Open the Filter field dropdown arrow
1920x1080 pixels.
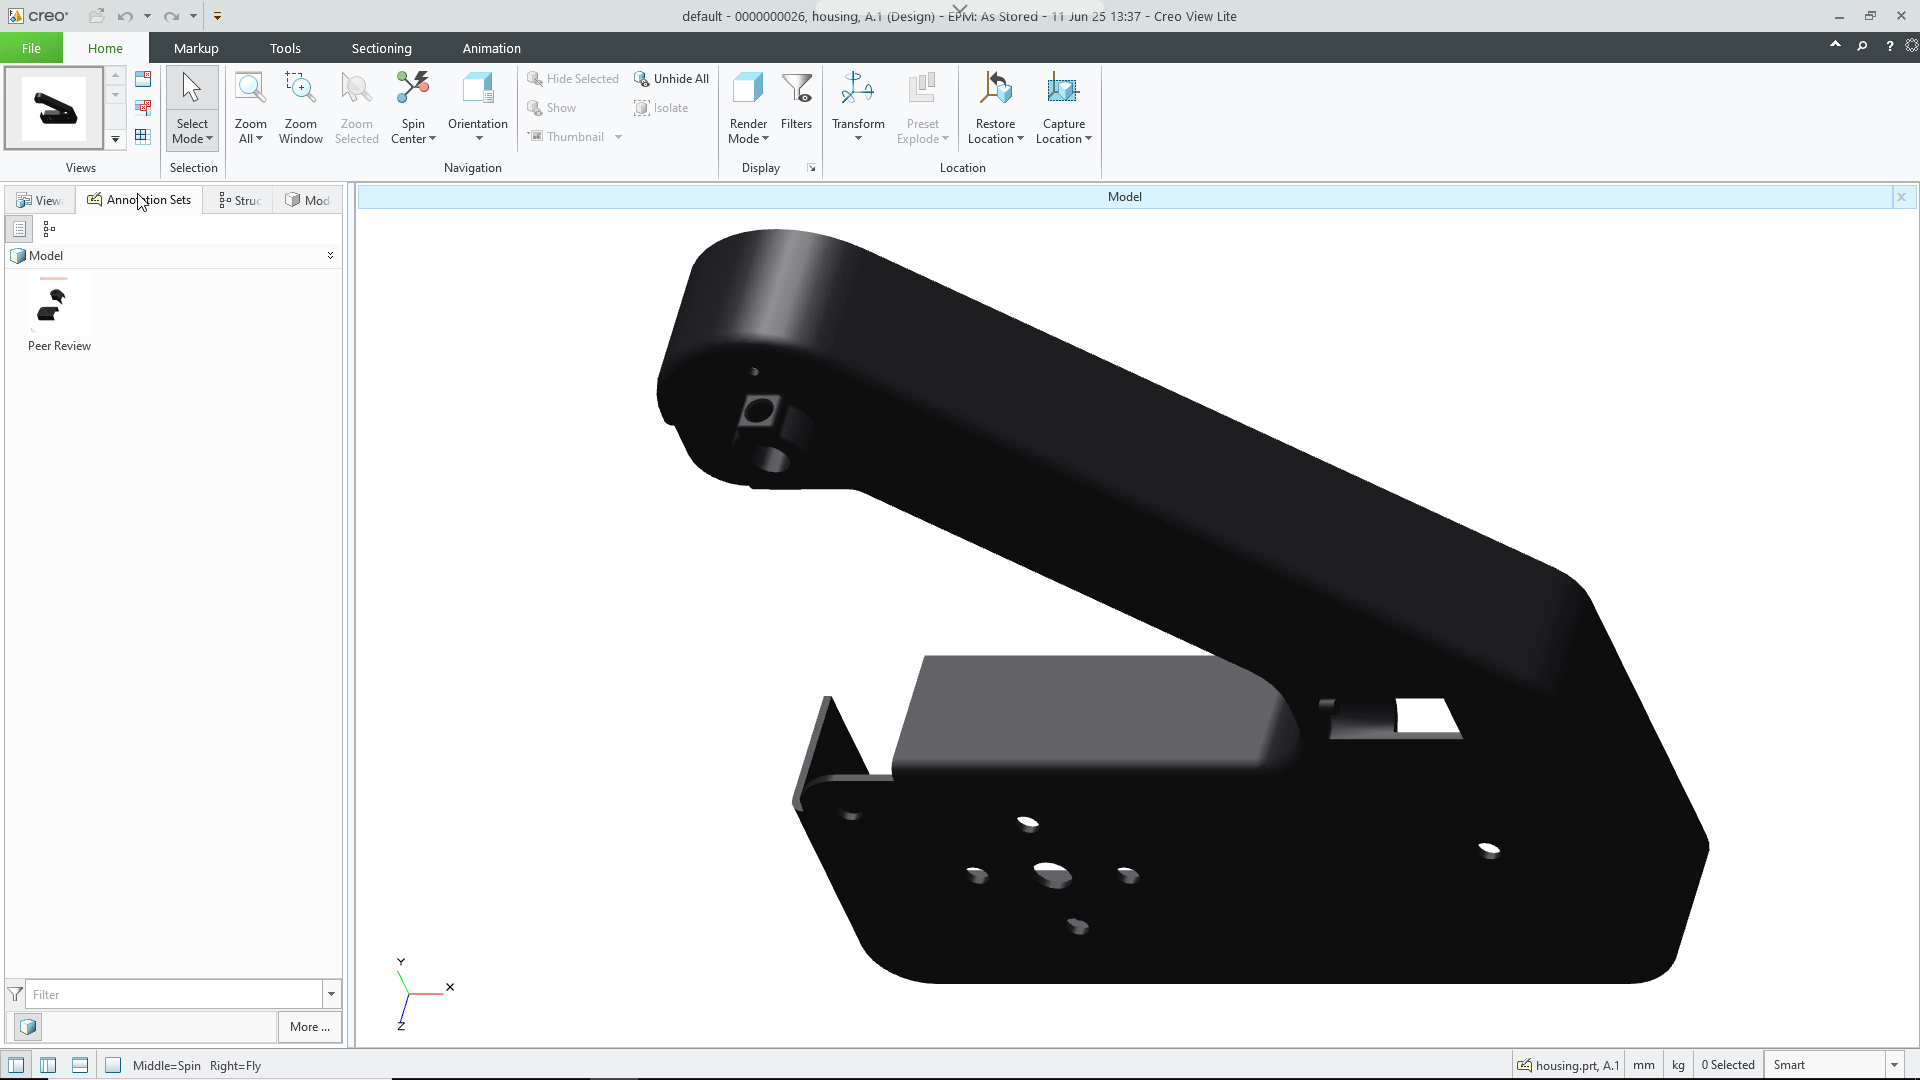pyautogui.click(x=331, y=994)
